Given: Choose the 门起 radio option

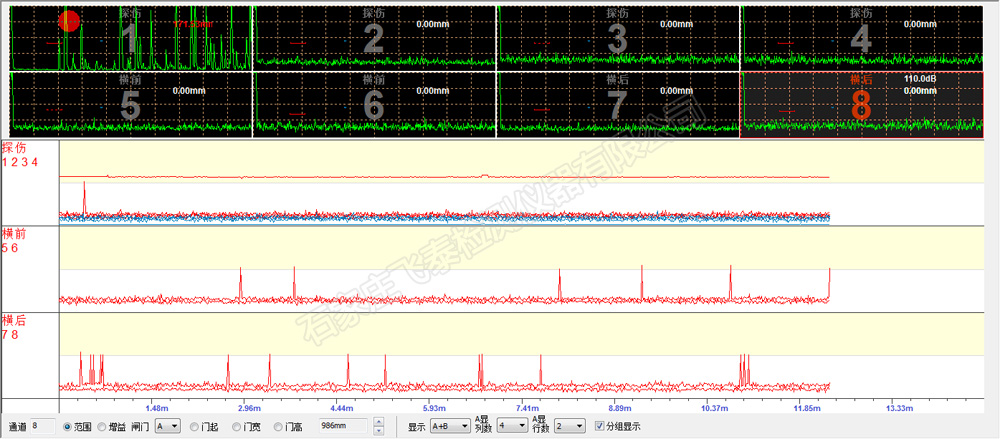Looking at the screenshot, I should tap(194, 426).
